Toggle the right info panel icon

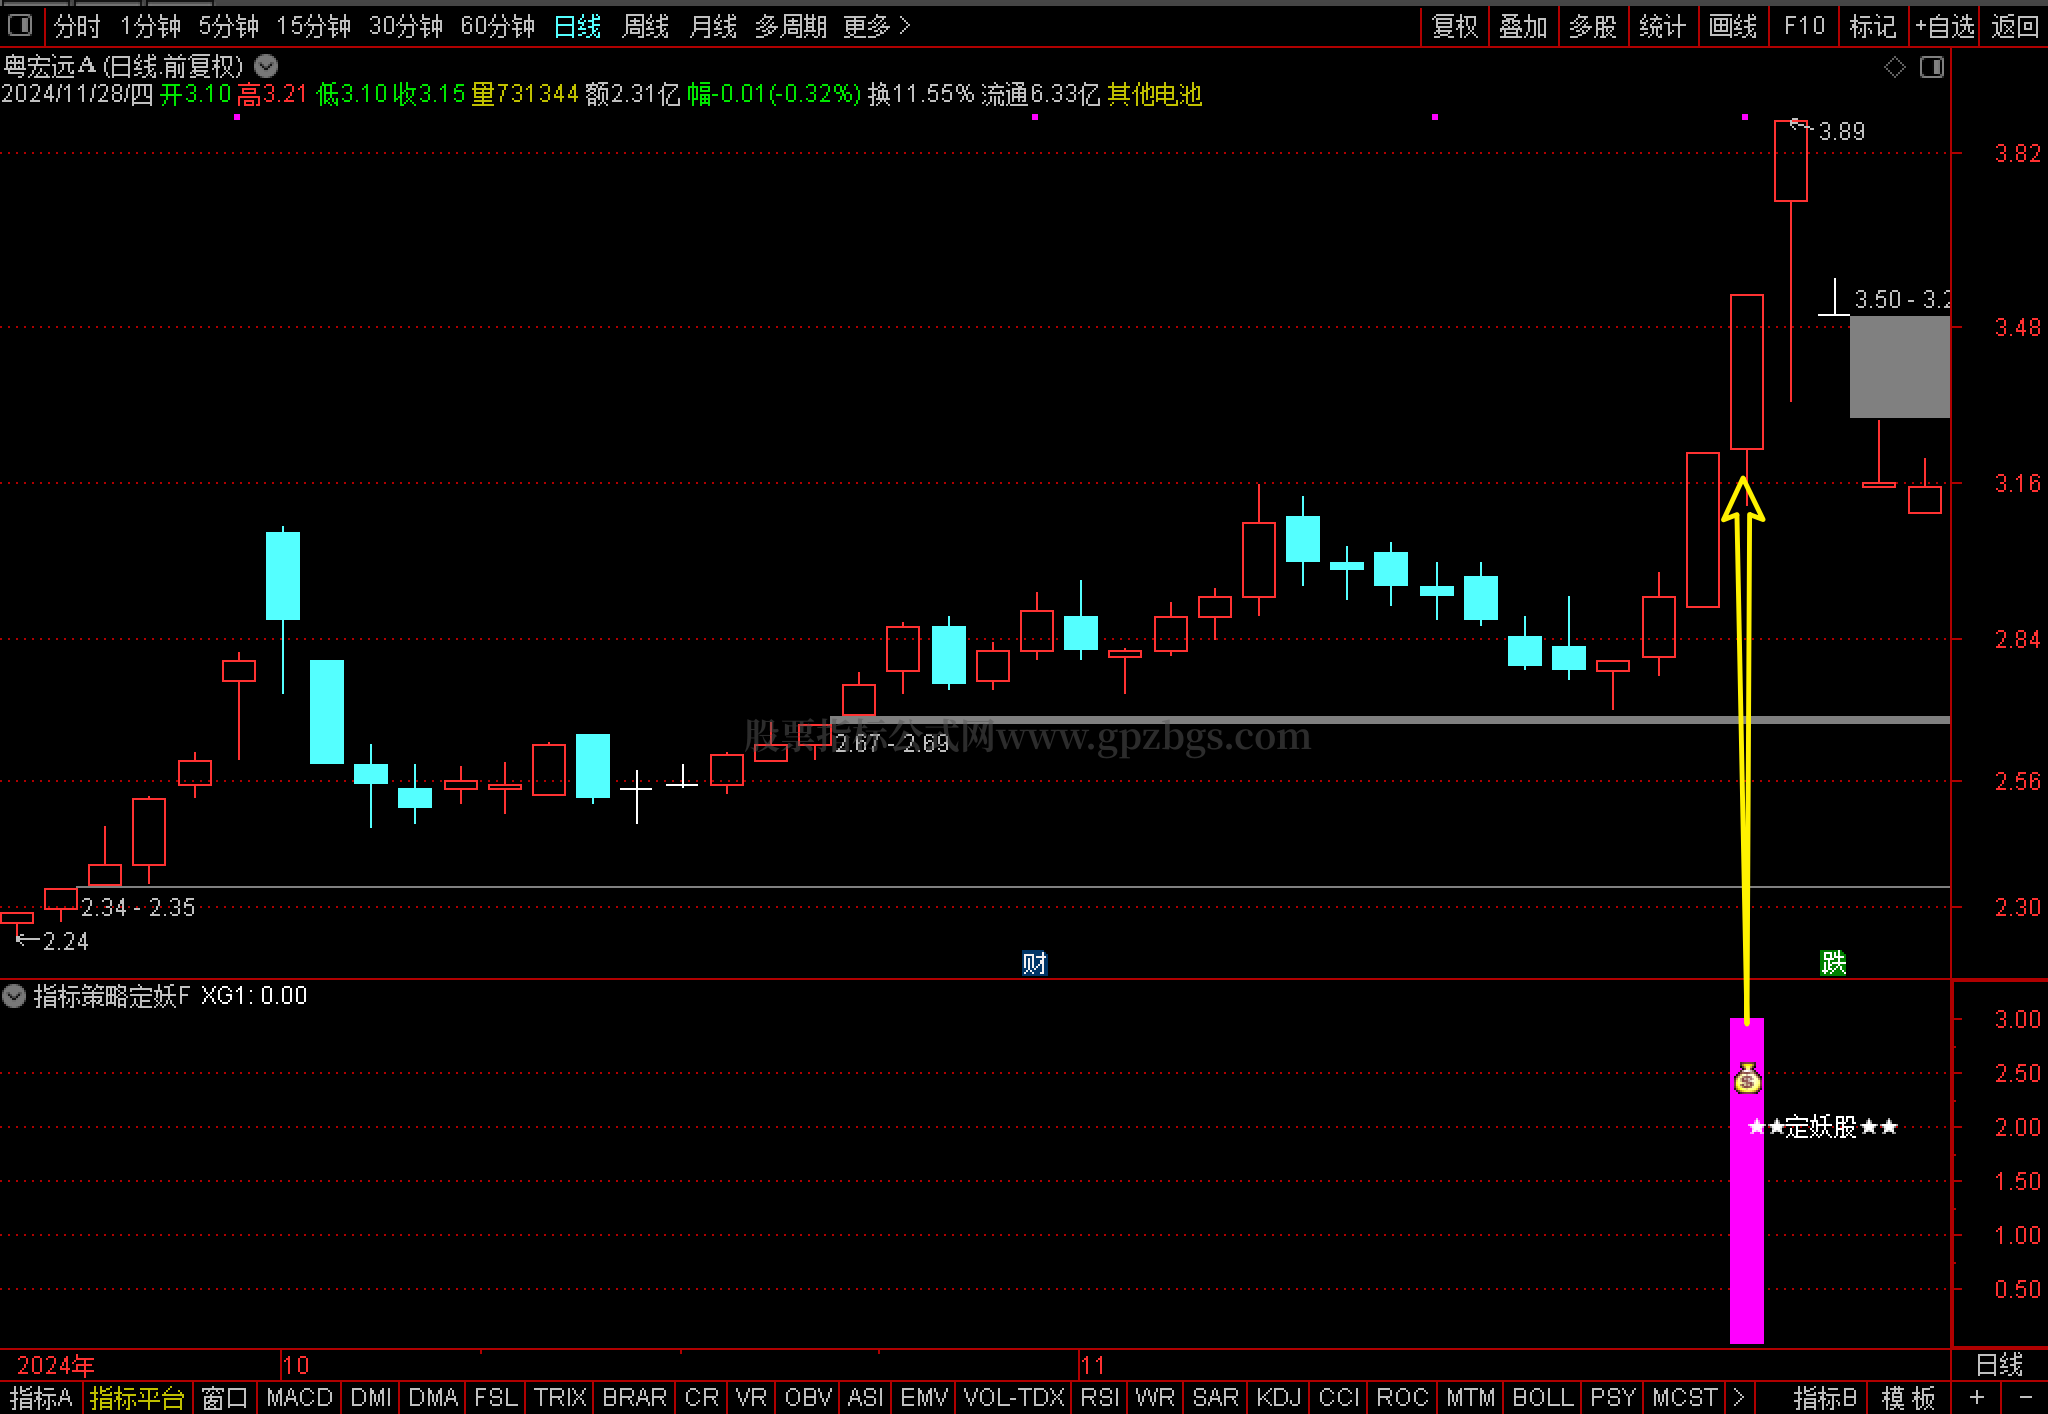coord(1932,67)
